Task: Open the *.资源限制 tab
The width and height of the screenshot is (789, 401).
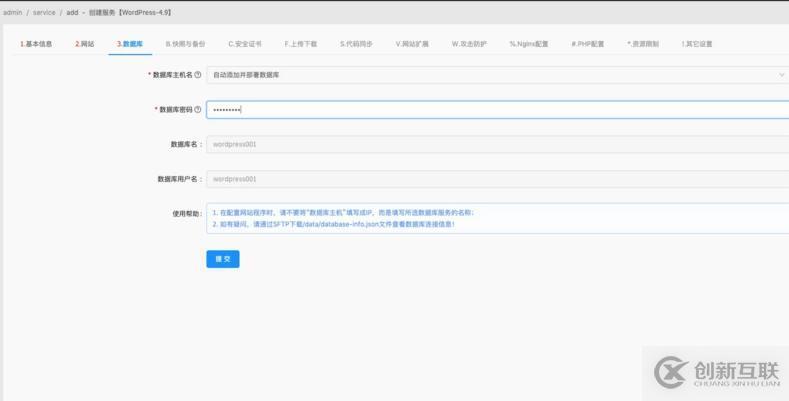Action: pos(643,44)
